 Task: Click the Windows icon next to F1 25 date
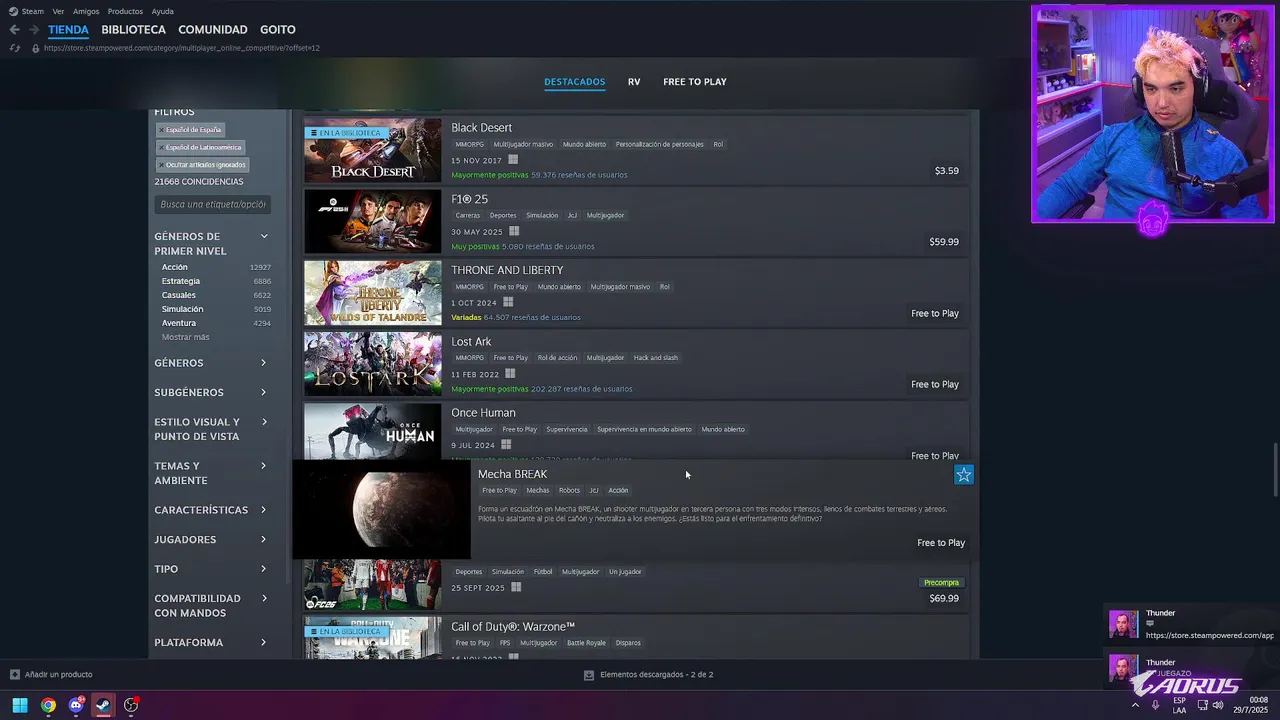[x=514, y=231]
